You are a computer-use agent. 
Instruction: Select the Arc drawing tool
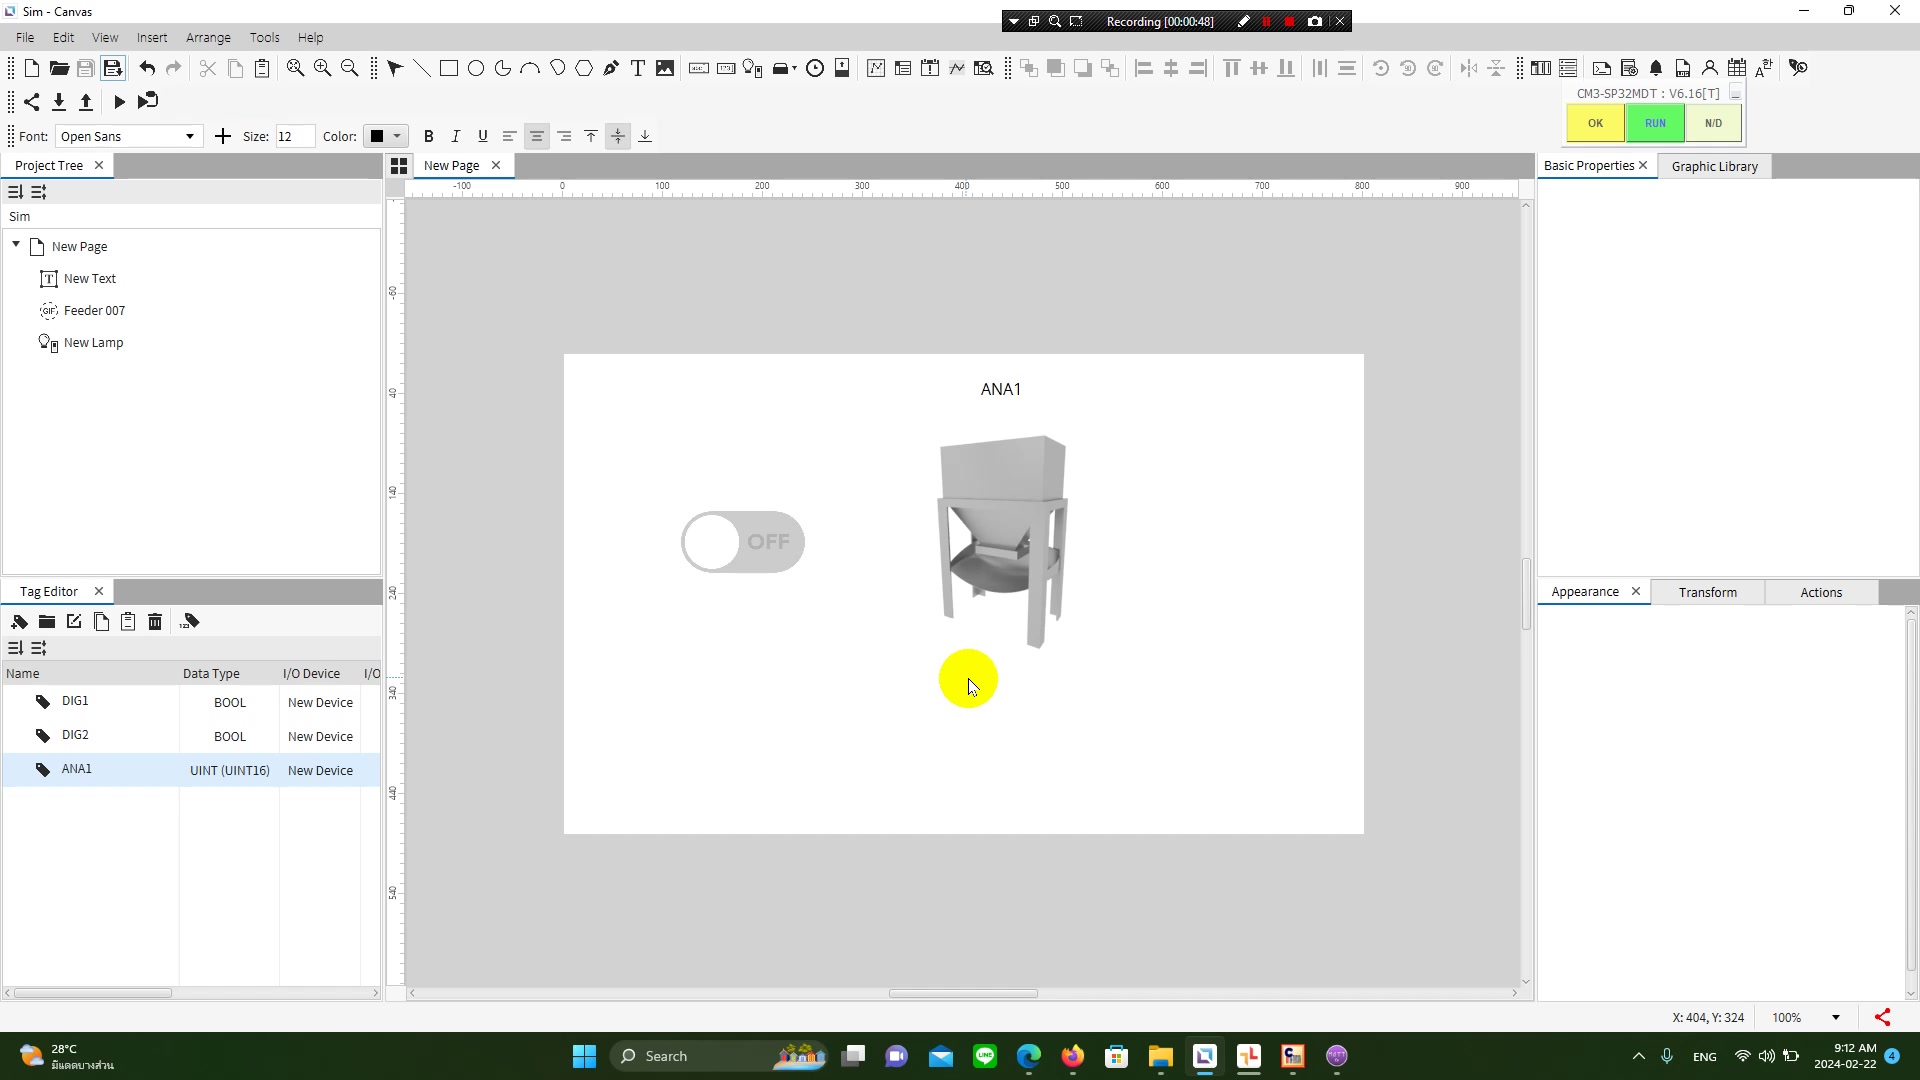point(530,68)
